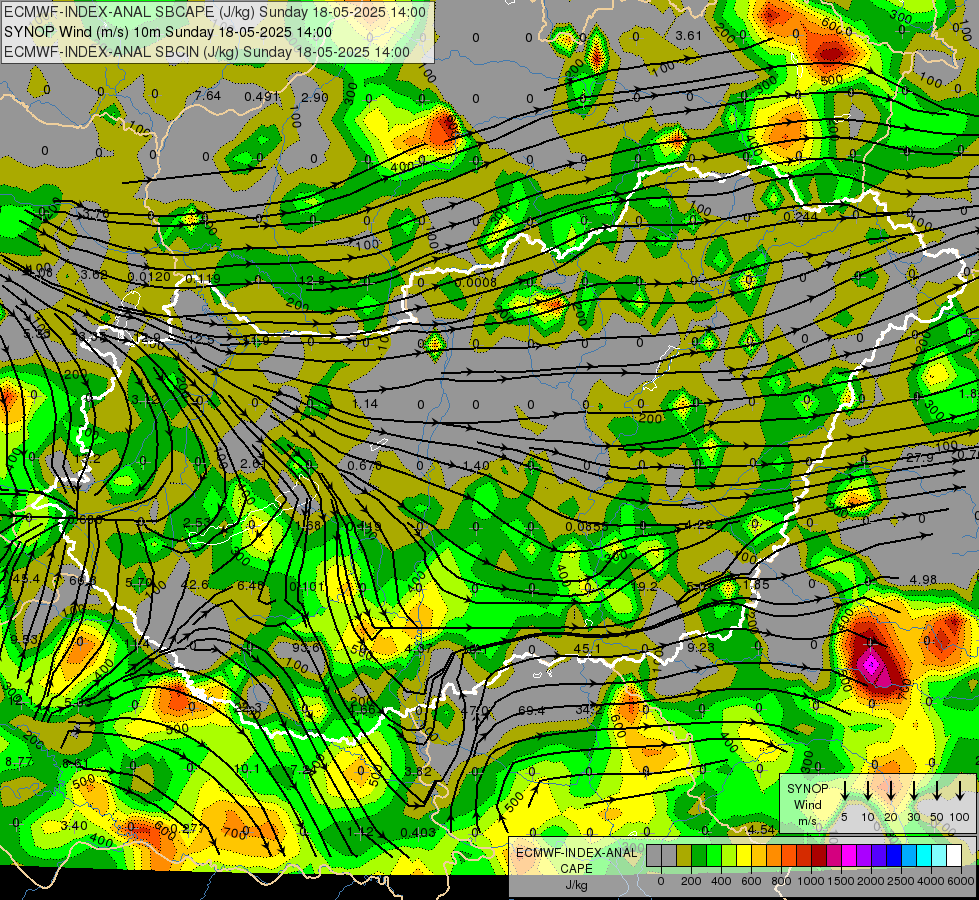Click the 9.23 value on the map

701,647
